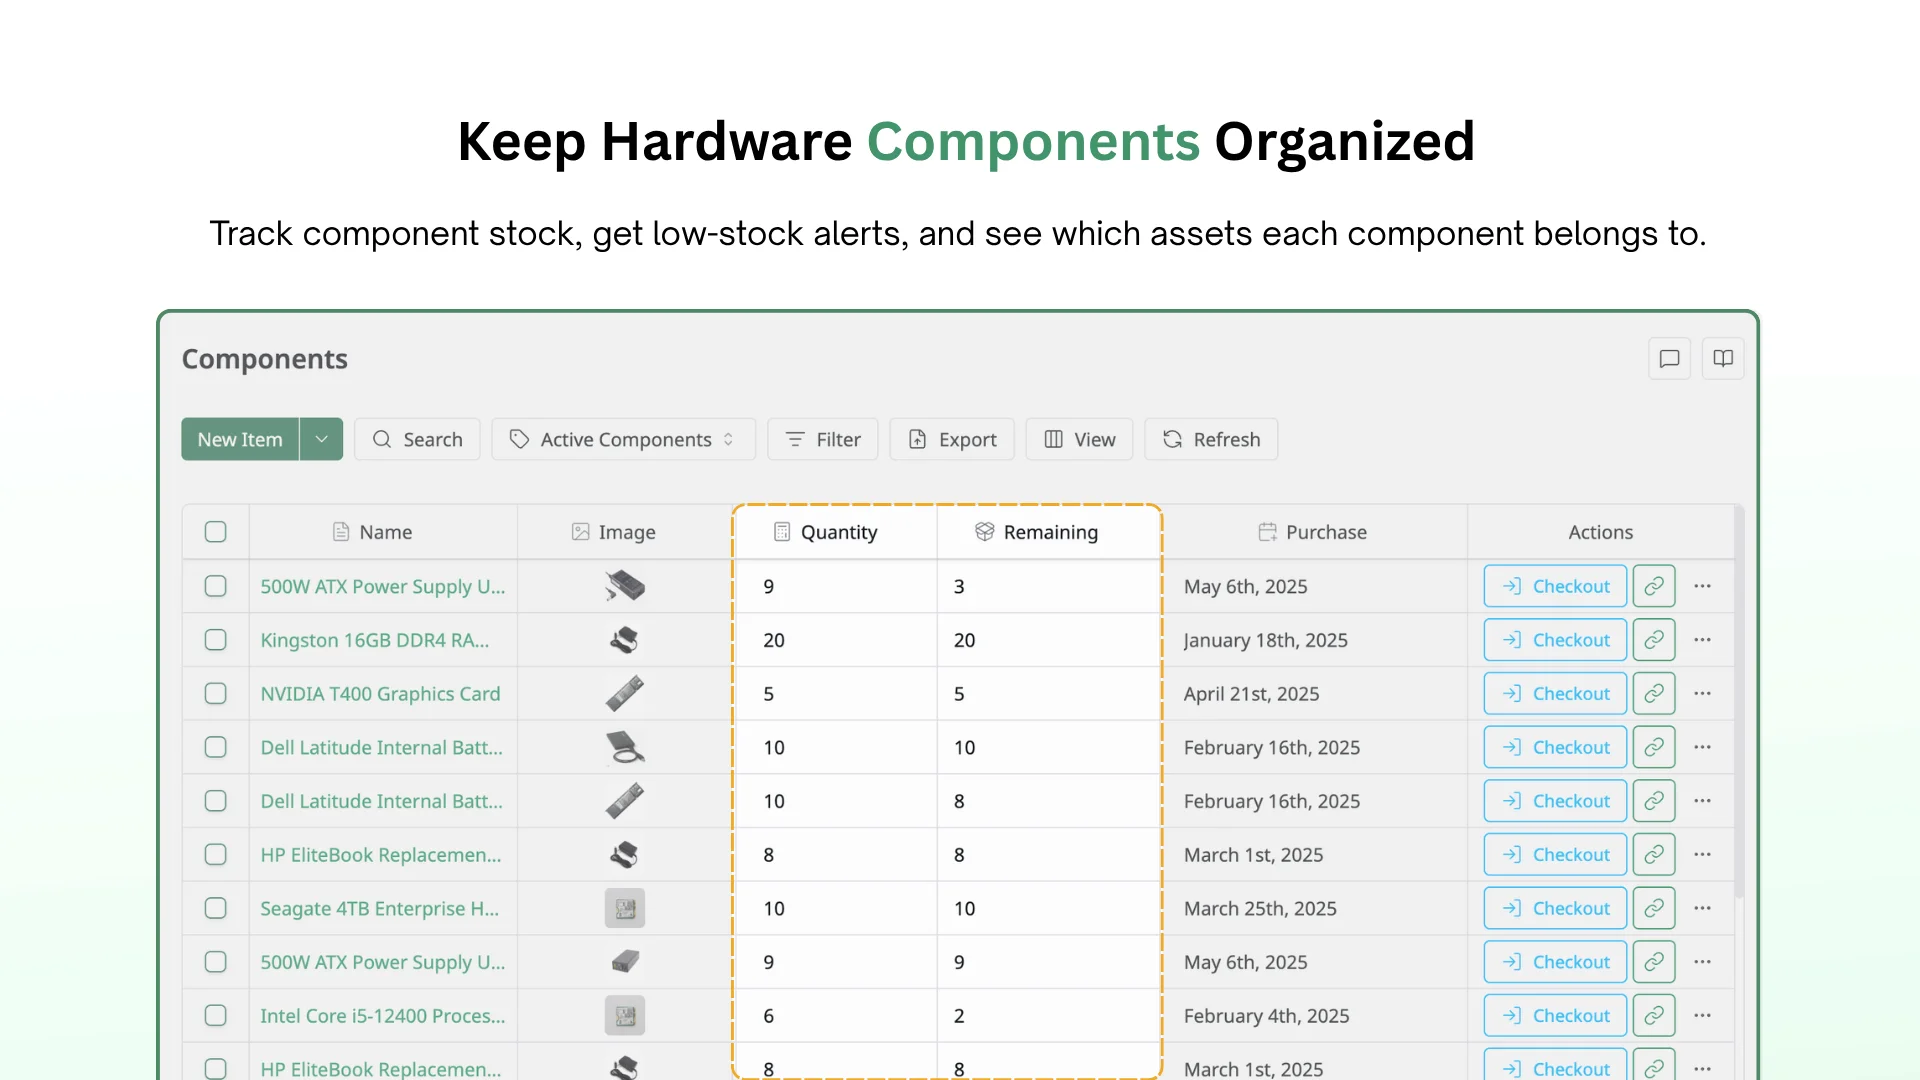Click link icon in Kingston 16GB DDR4 row

(1654, 640)
